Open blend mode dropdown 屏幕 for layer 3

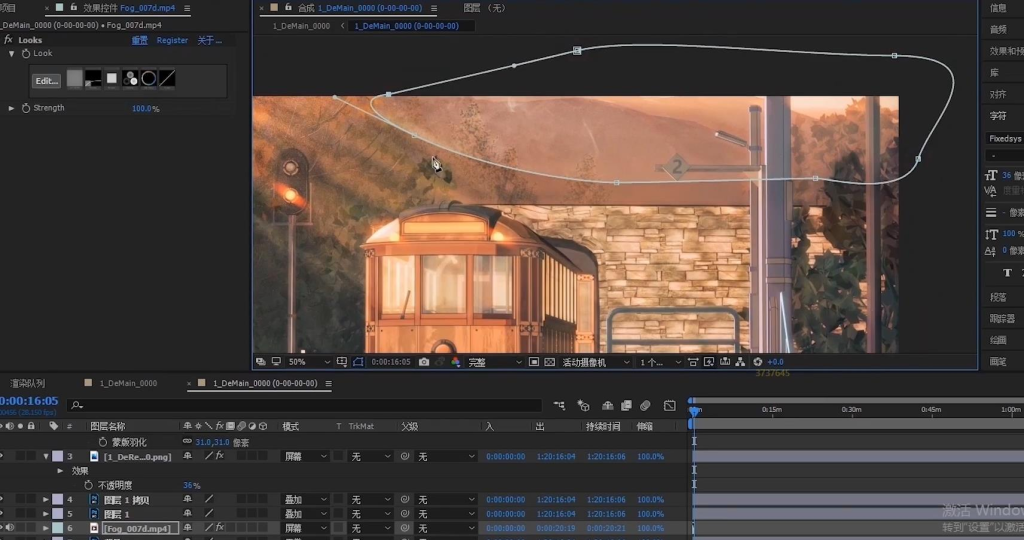[305, 456]
